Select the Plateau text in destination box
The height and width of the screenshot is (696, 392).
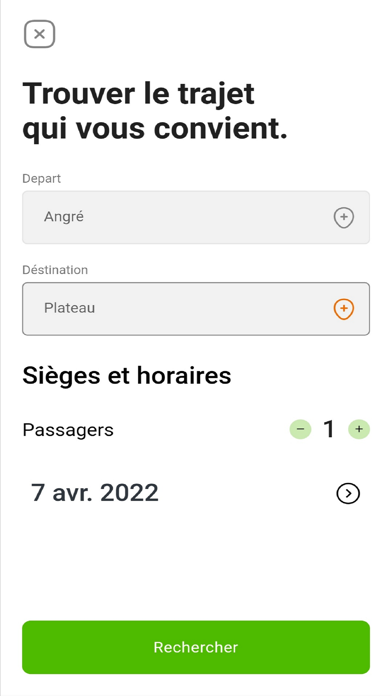click(69, 308)
